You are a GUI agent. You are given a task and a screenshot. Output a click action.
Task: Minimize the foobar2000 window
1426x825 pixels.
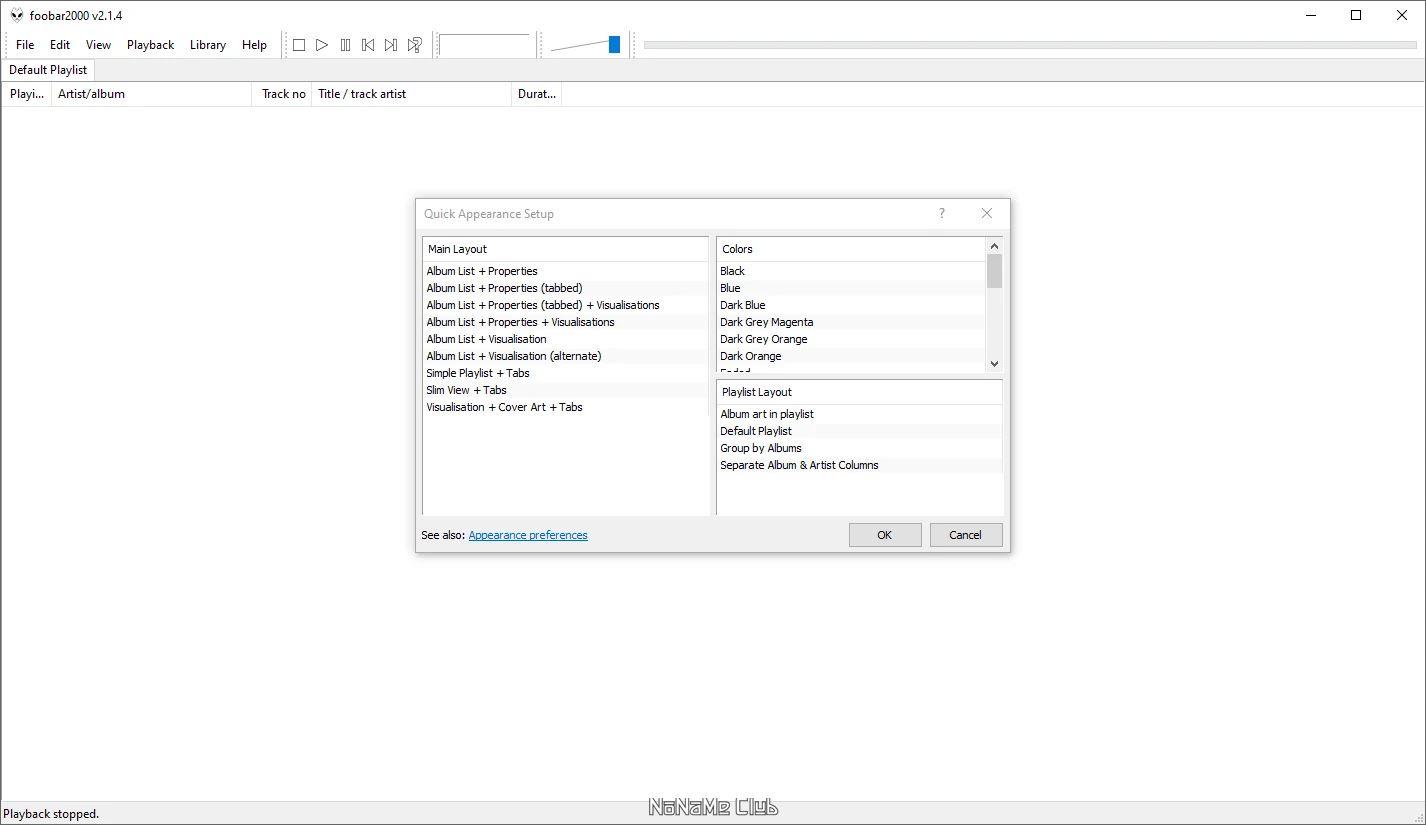coord(1311,15)
